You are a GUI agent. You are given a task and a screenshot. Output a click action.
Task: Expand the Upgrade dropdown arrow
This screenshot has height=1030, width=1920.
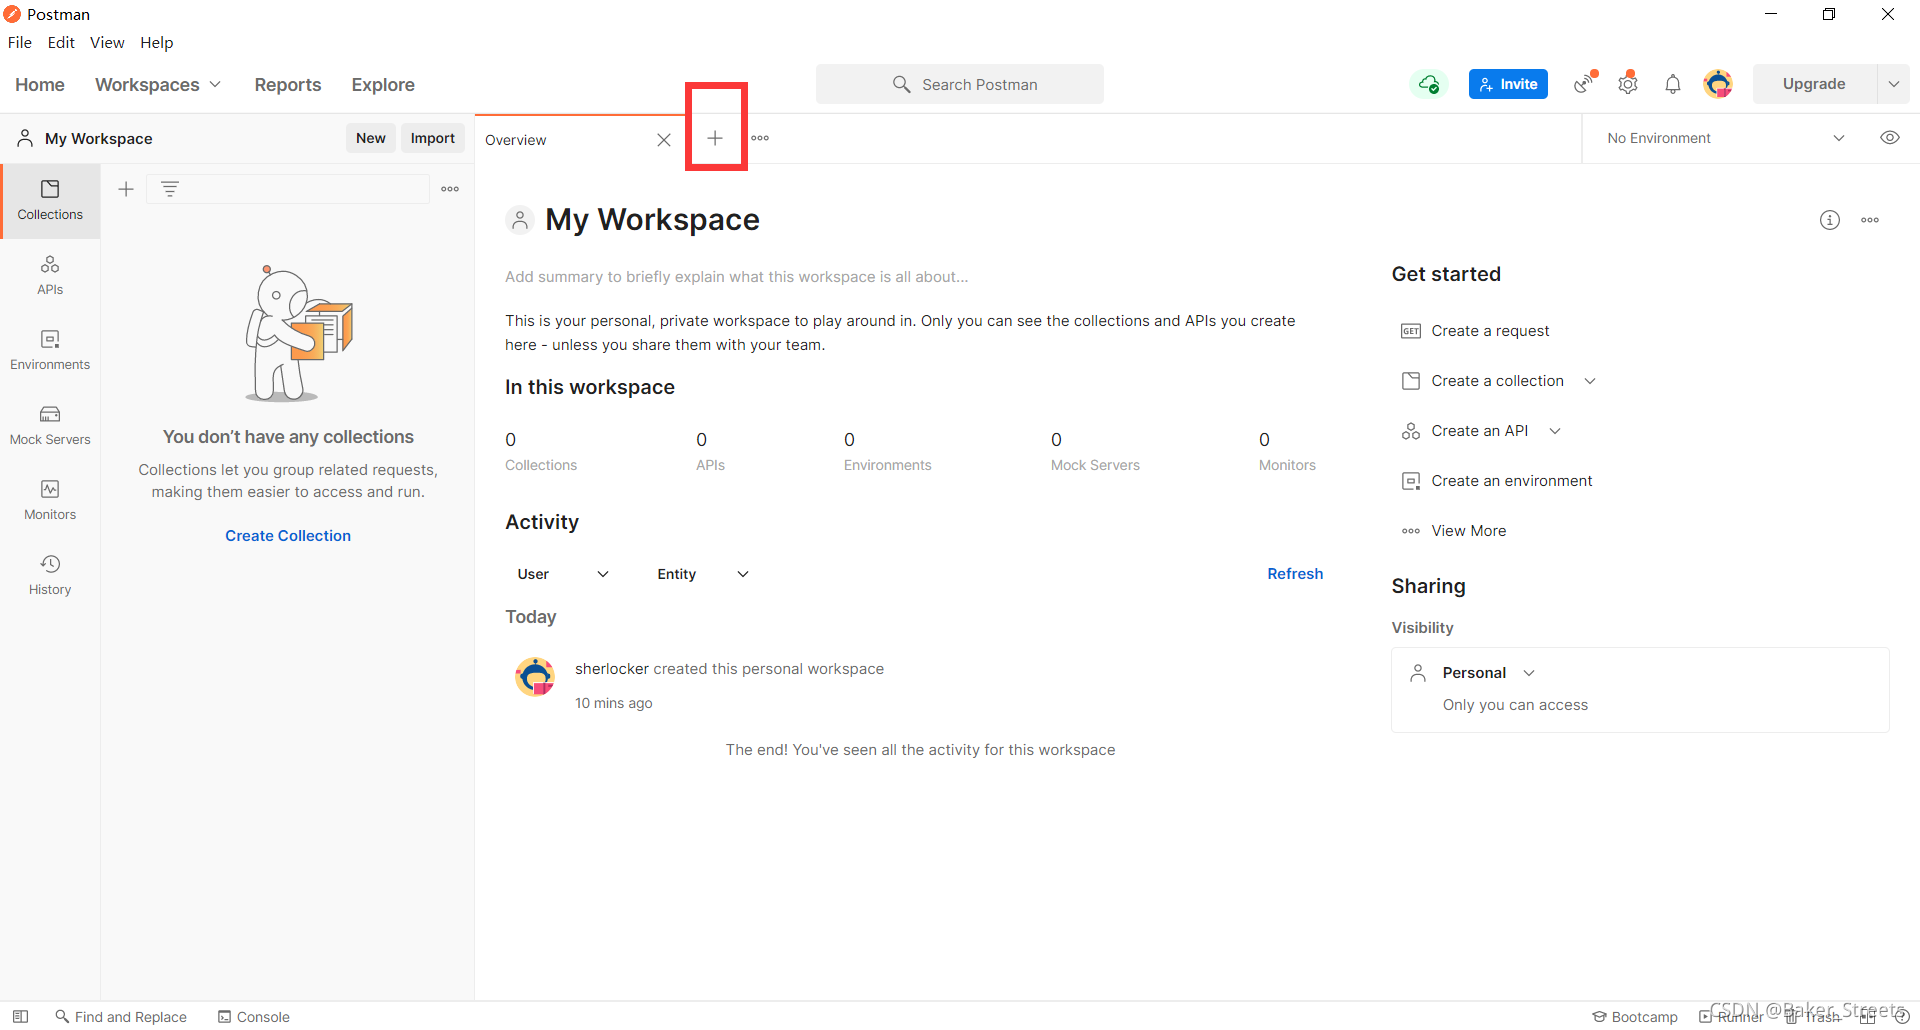[1894, 84]
